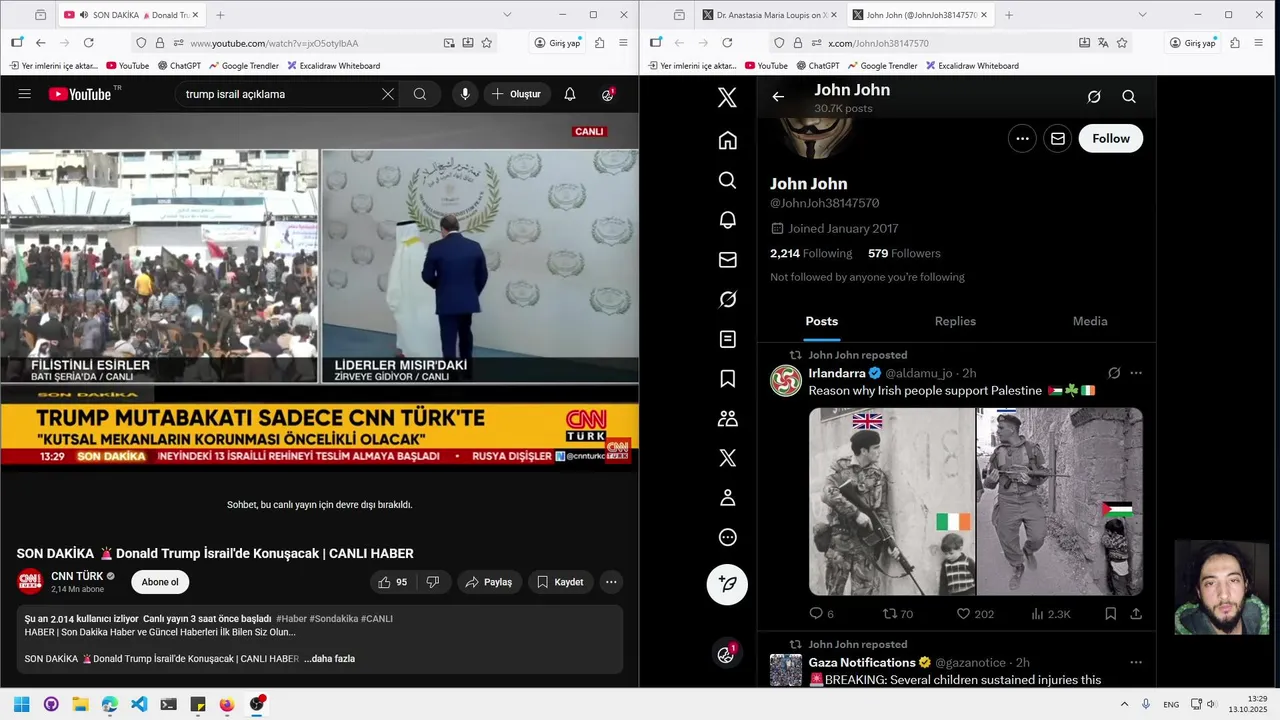Viewport: 1280px width, 720px height.
Task: Show hidden system tray icons
Action: 1124,704
